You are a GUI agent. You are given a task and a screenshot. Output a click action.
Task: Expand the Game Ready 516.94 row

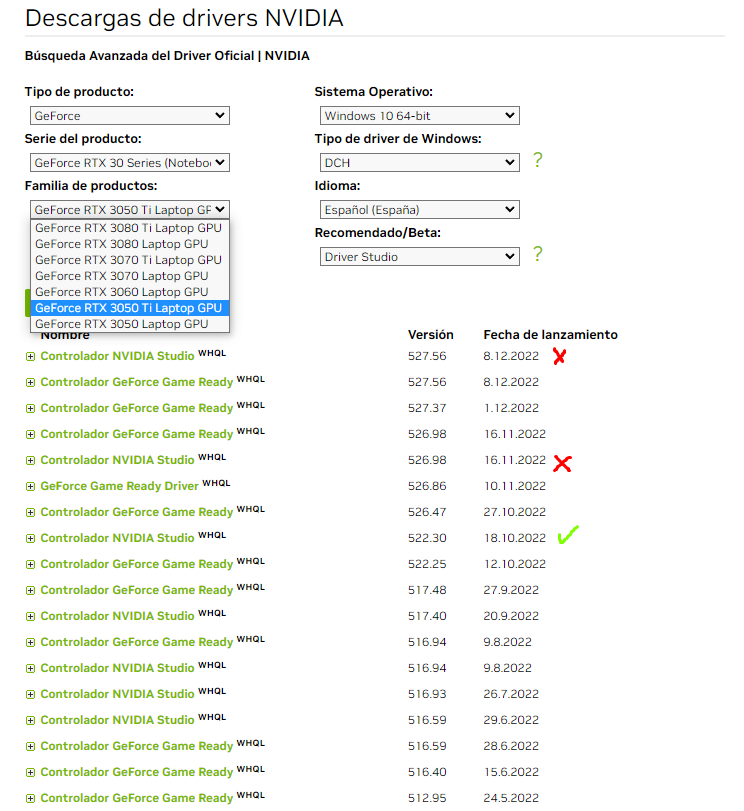tap(31, 642)
